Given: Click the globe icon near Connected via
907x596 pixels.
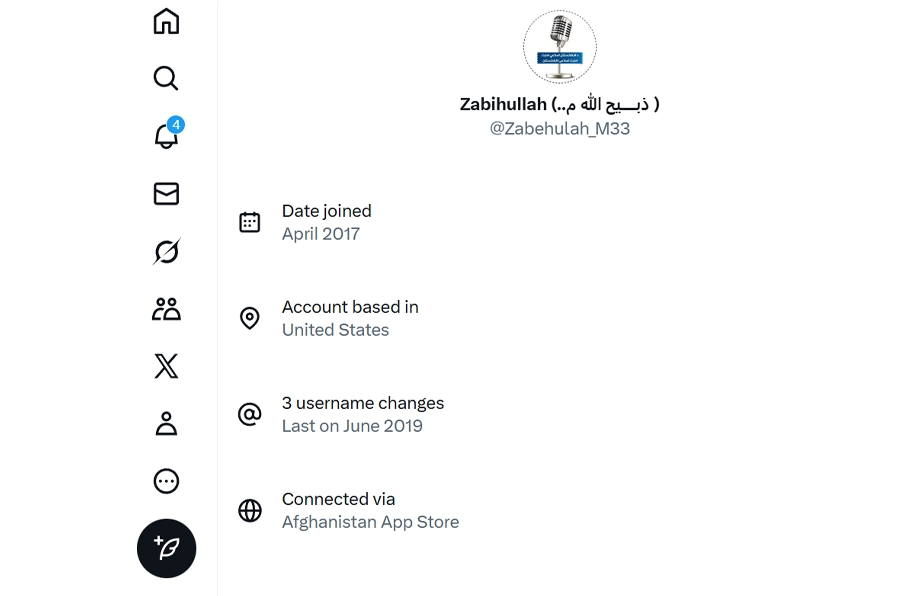Looking at the screenshot, I should 249,510.
